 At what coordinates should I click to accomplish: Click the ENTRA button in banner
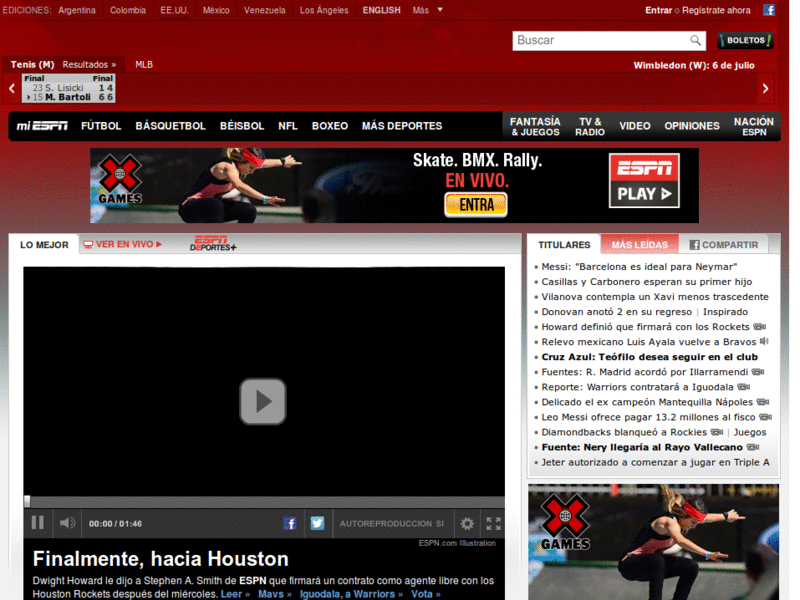pyautogui.click(x=476, y=205)
